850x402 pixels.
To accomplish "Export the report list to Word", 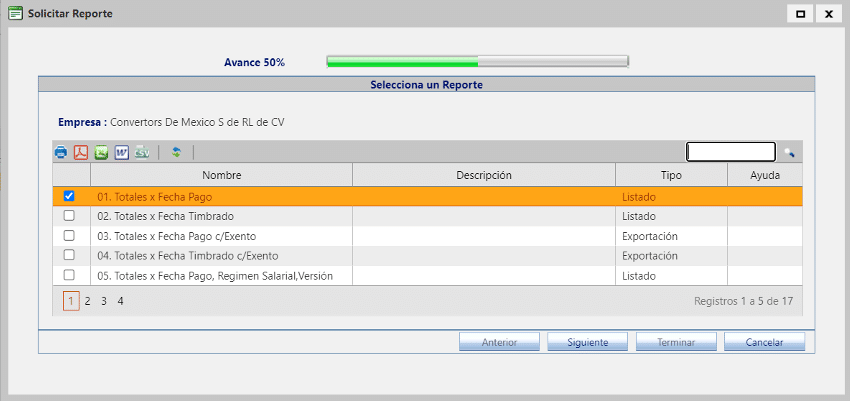I will point(121,153).
